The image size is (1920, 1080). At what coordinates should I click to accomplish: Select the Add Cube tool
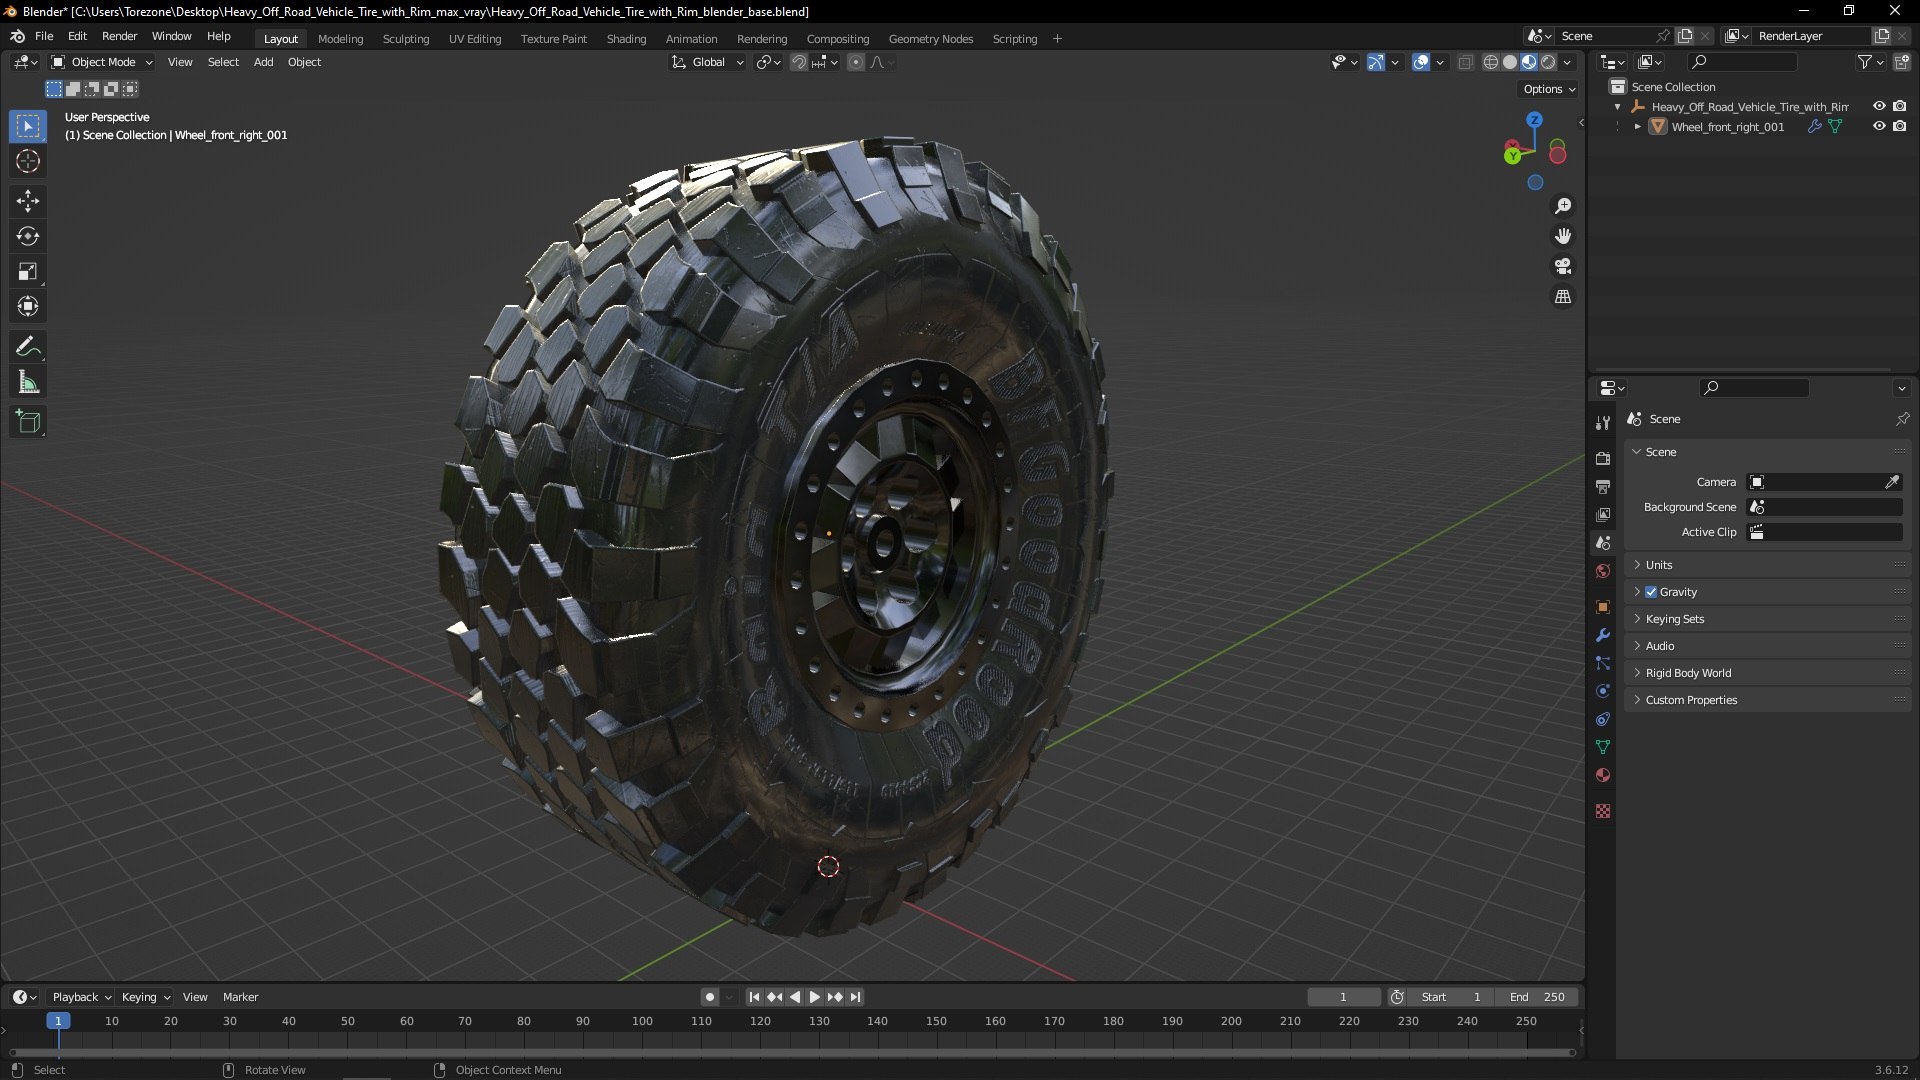28,422
